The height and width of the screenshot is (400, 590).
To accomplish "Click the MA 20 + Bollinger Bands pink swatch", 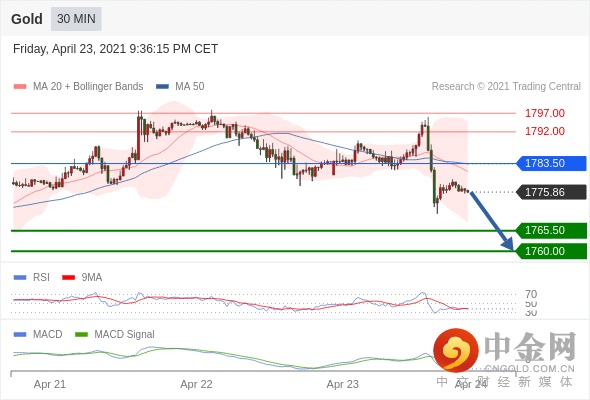I will (20, 87).
